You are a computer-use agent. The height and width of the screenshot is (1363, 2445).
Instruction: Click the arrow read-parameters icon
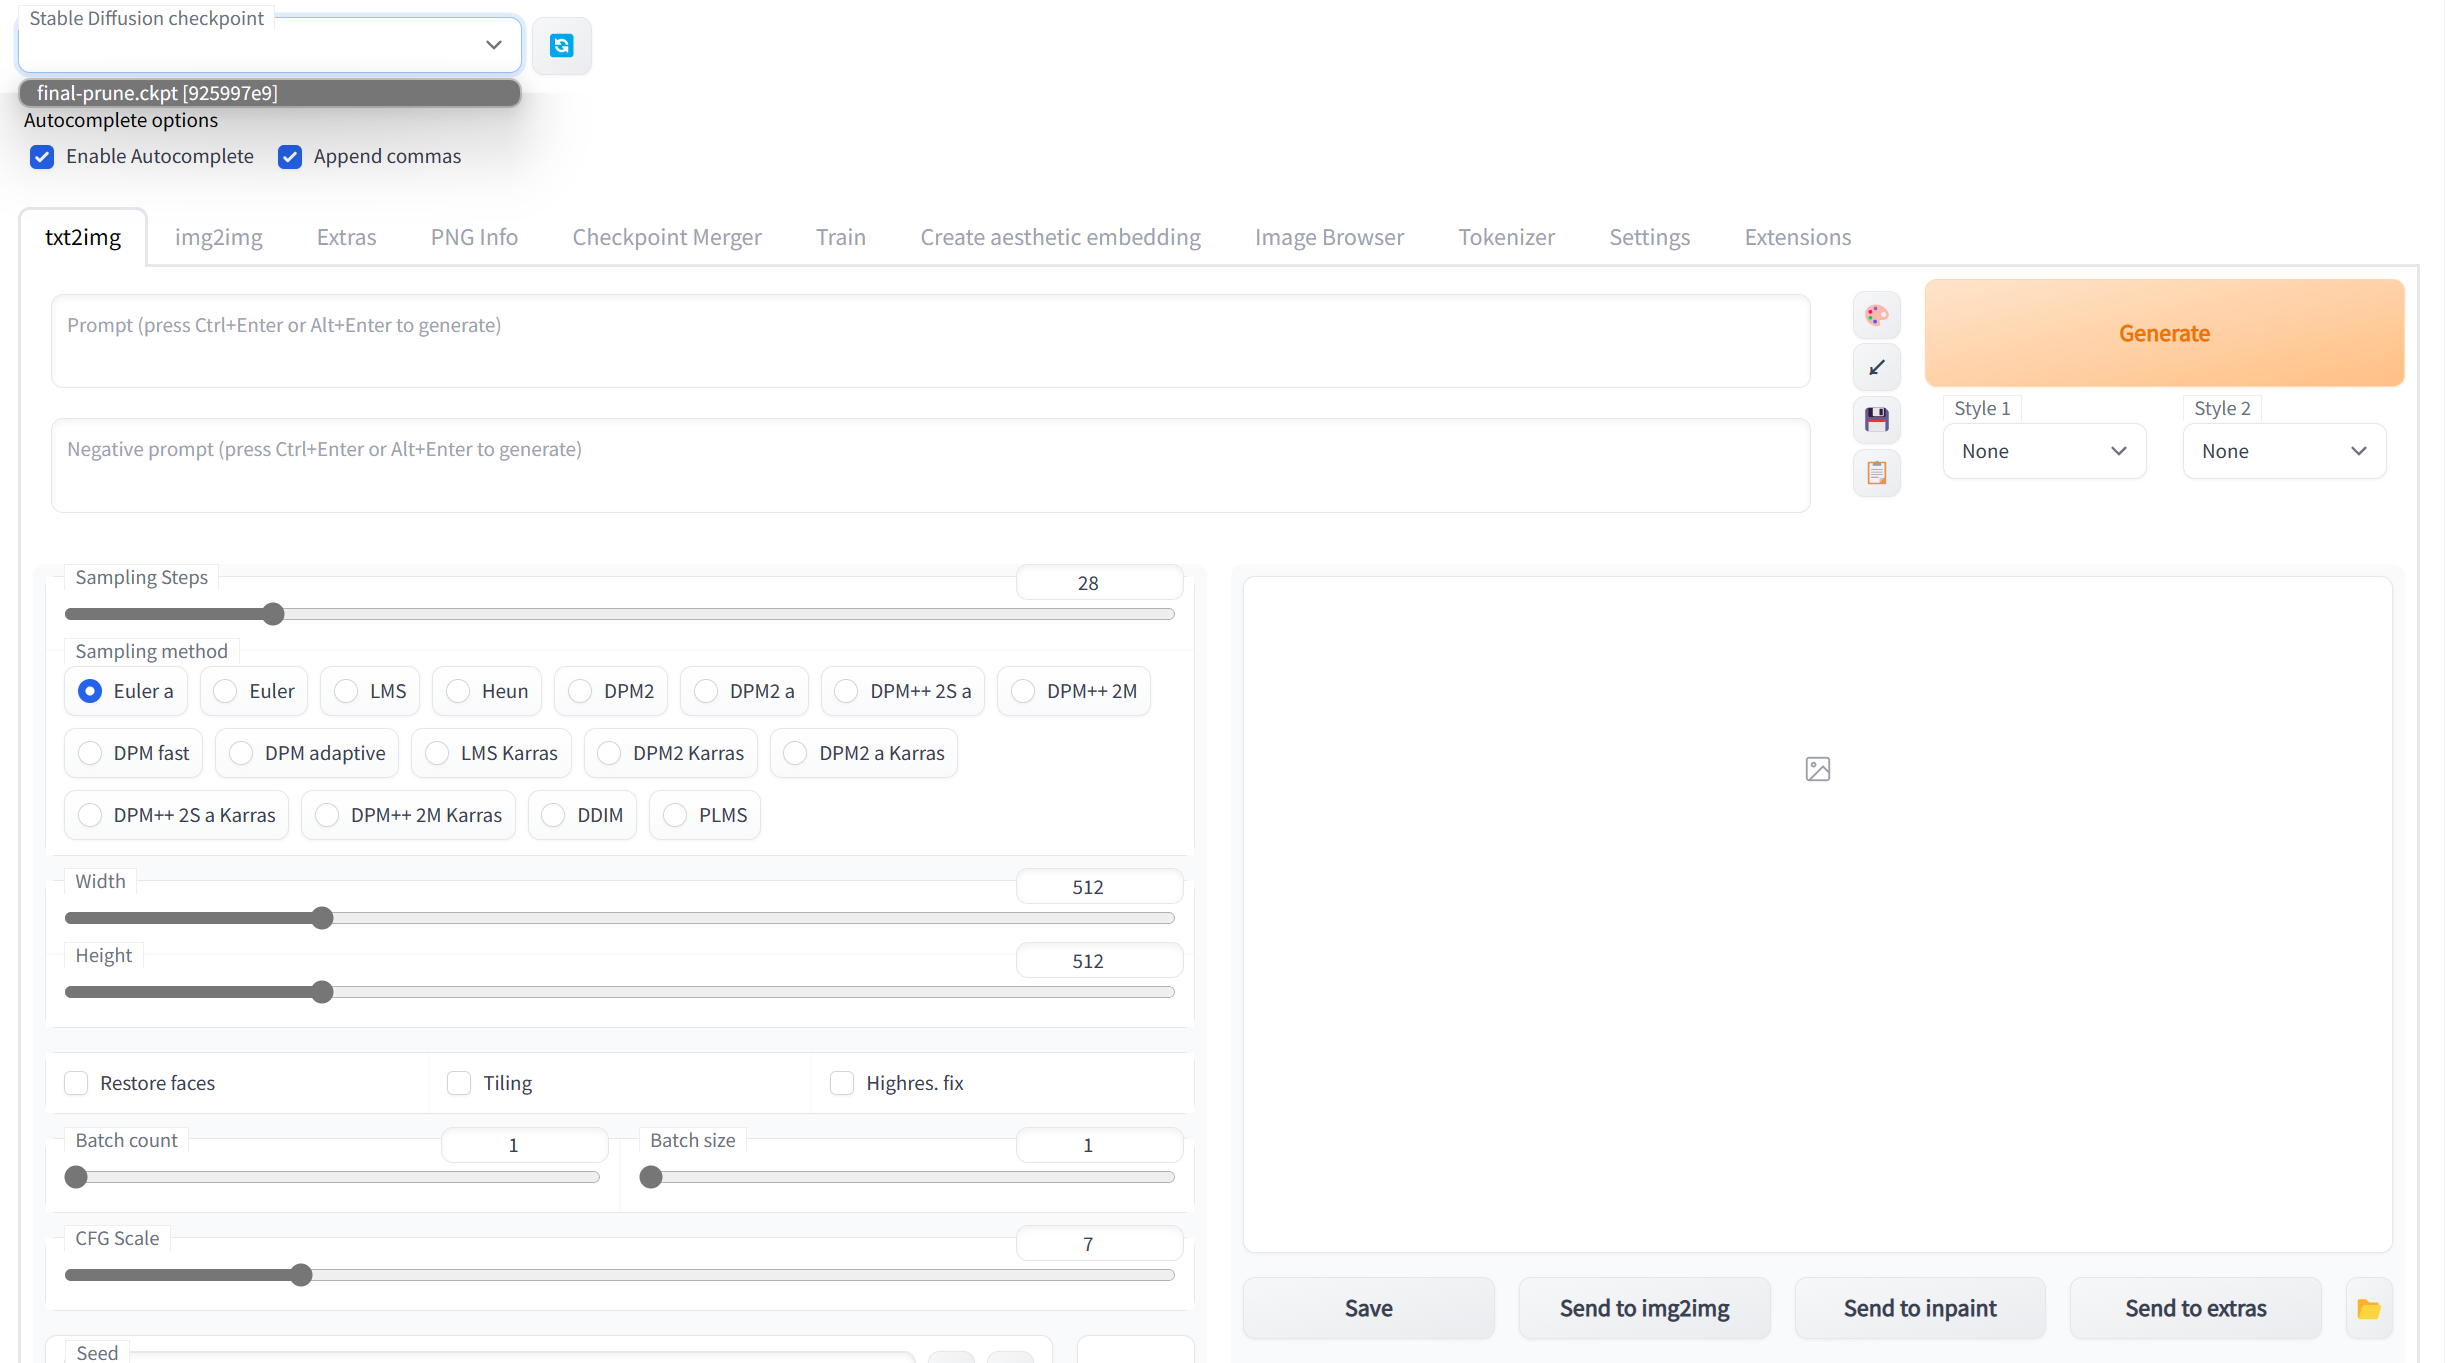pyautogui.click(x=1876, y=368)
